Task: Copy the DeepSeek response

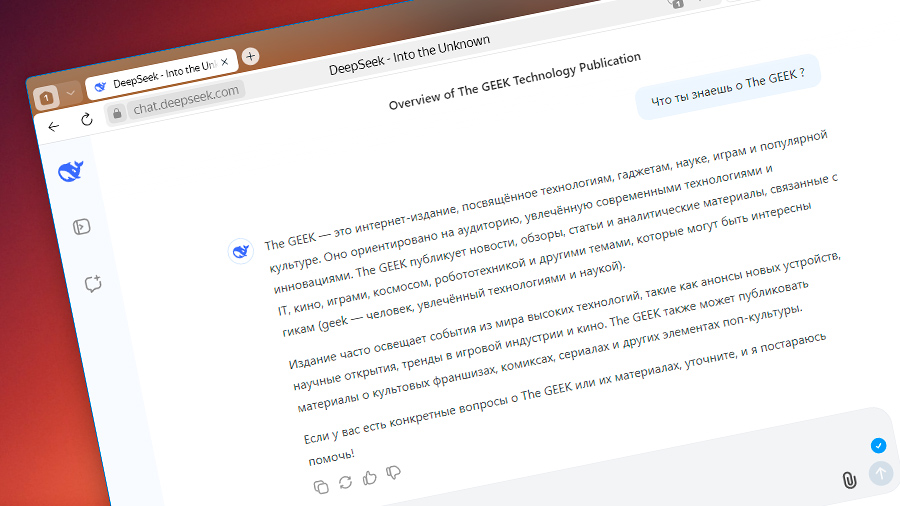Action: tap(321, 487)
